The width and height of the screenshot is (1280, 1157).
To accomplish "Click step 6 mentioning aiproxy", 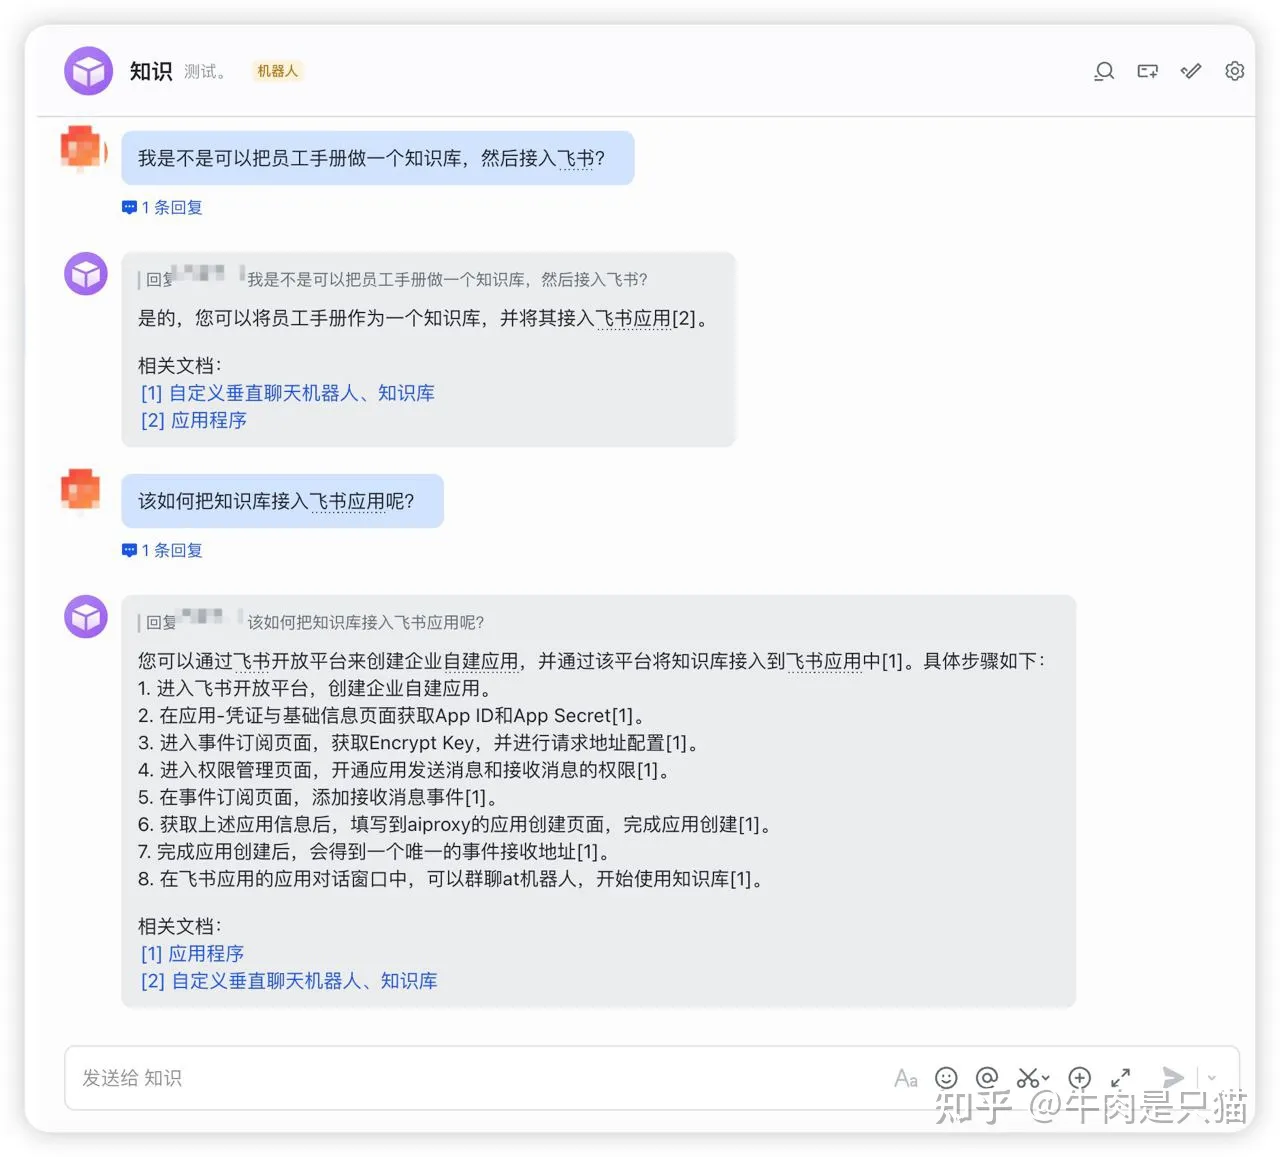I will point(457,825).
